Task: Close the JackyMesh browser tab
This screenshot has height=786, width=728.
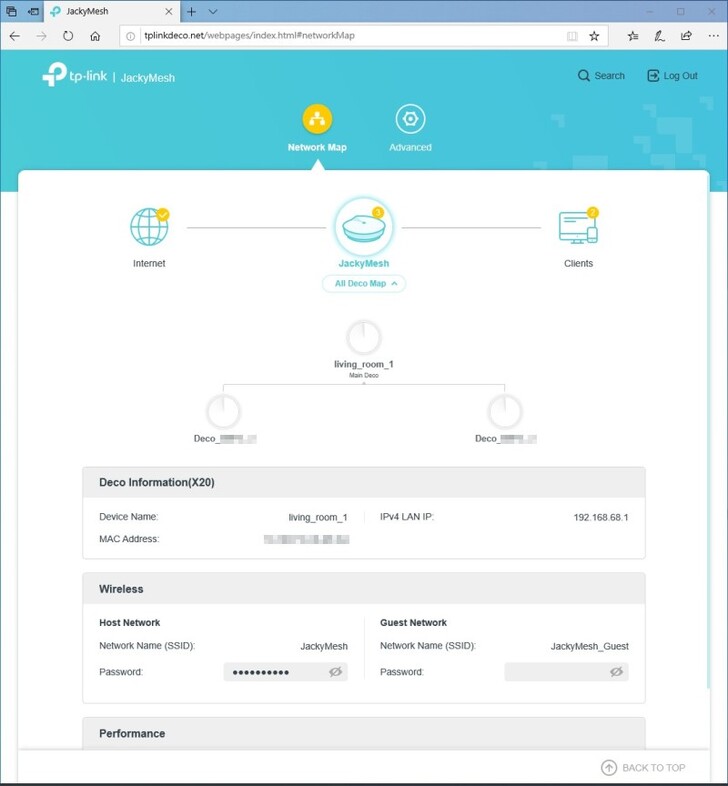Action: click(169, 12)
